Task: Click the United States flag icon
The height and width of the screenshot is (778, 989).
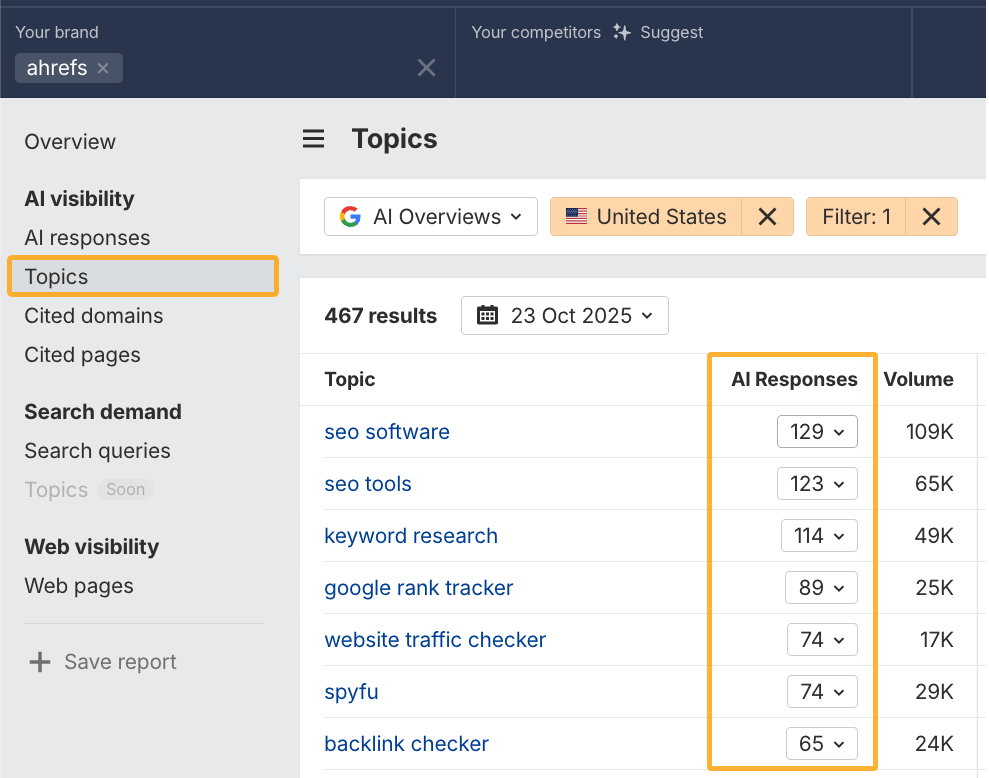Action: tap(575, 216)
